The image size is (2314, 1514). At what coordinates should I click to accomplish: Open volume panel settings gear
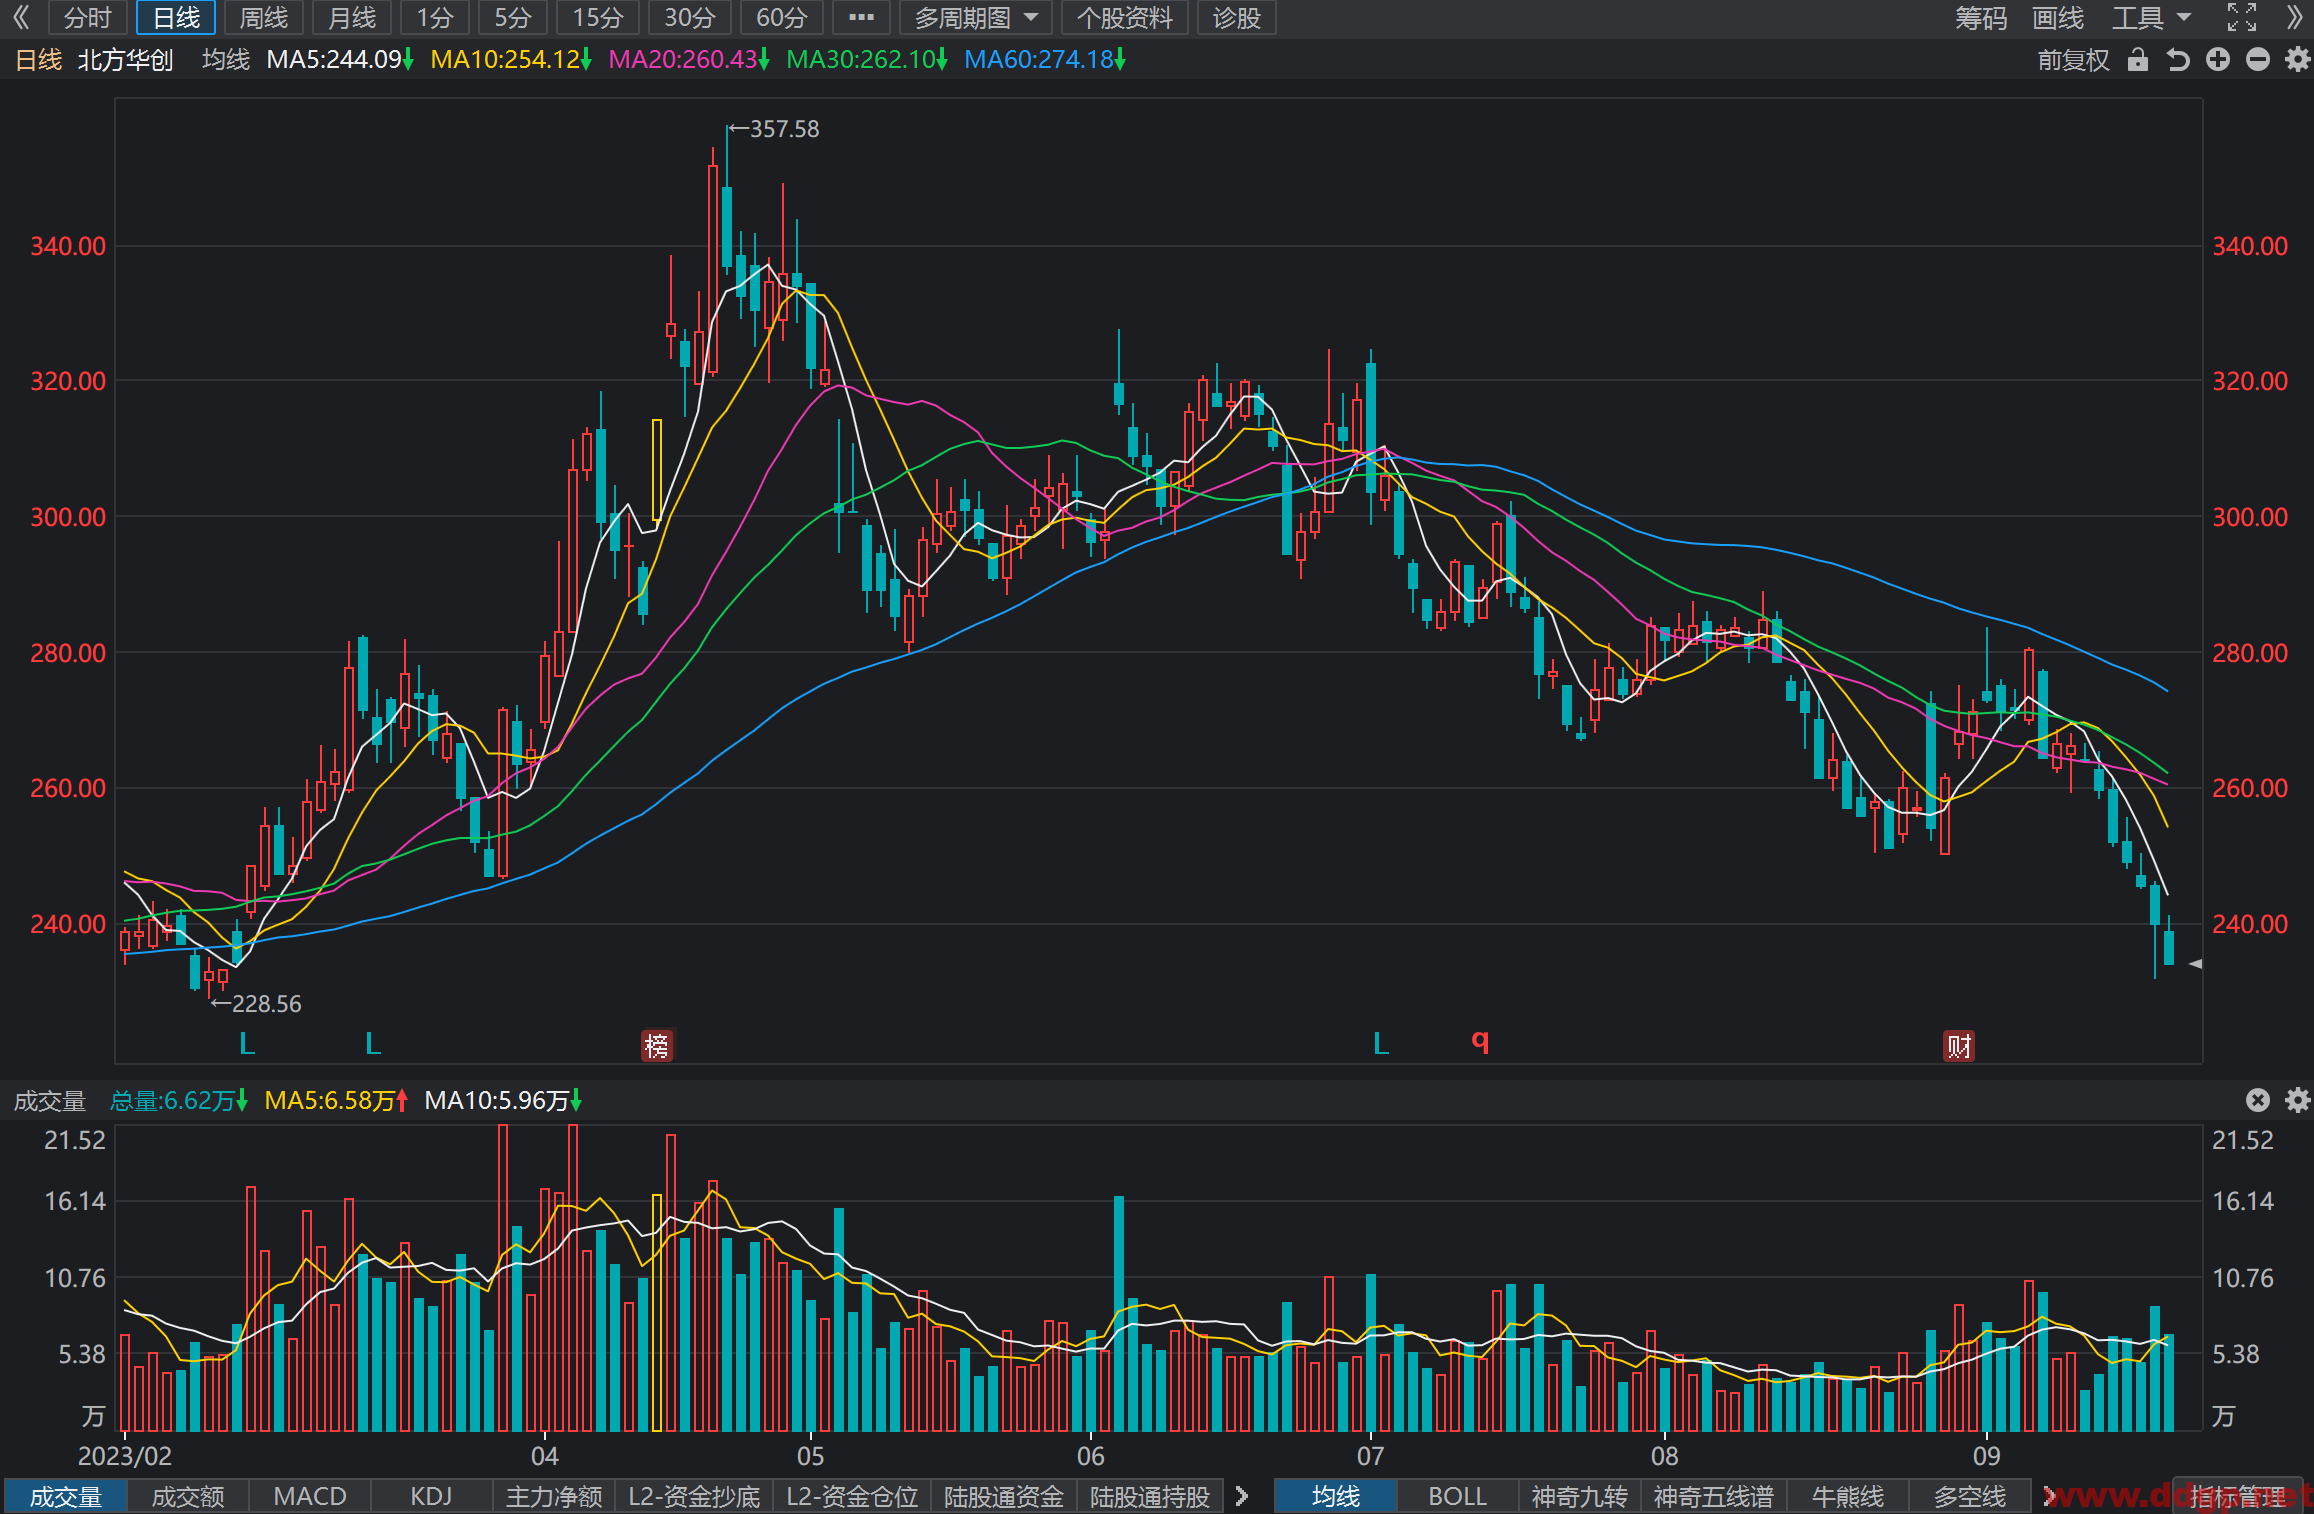point(2297,1100)
